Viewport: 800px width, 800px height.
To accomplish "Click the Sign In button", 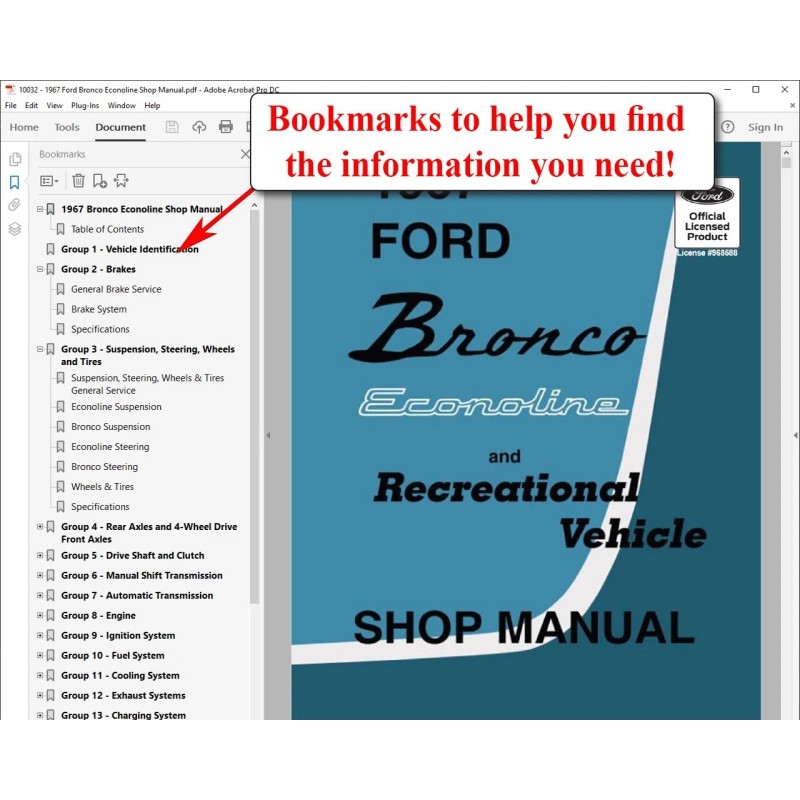I will pyautogui.click(x=765, y=127).
